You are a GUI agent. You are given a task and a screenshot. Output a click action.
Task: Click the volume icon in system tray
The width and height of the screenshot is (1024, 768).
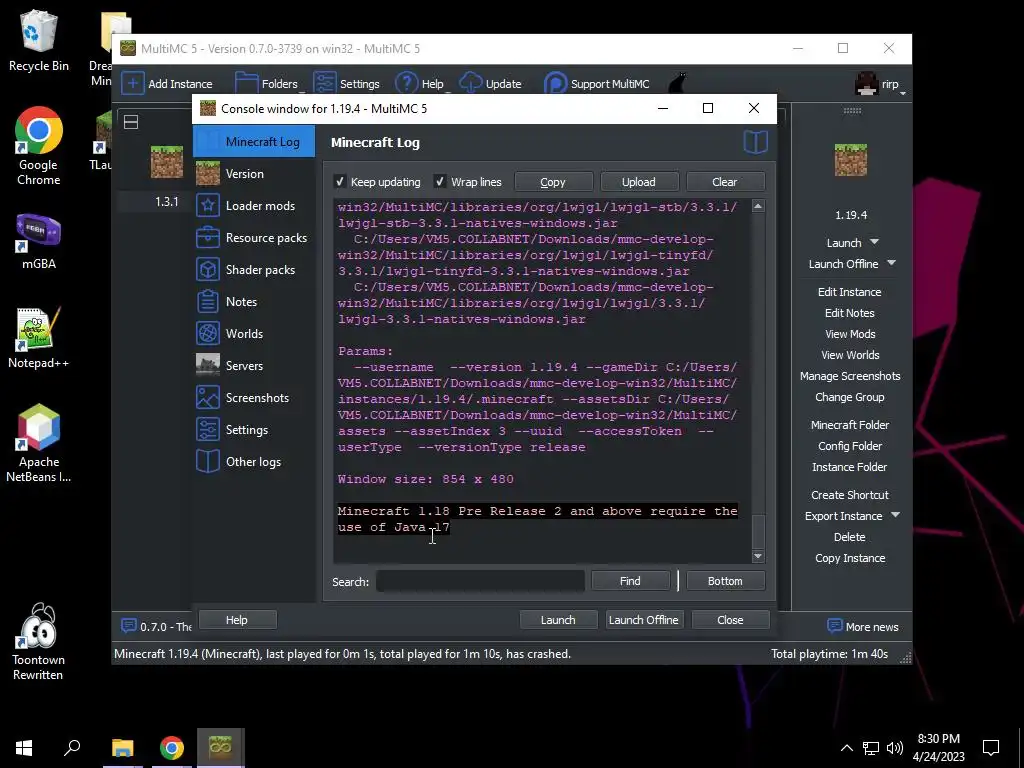(x=895, y=748)
